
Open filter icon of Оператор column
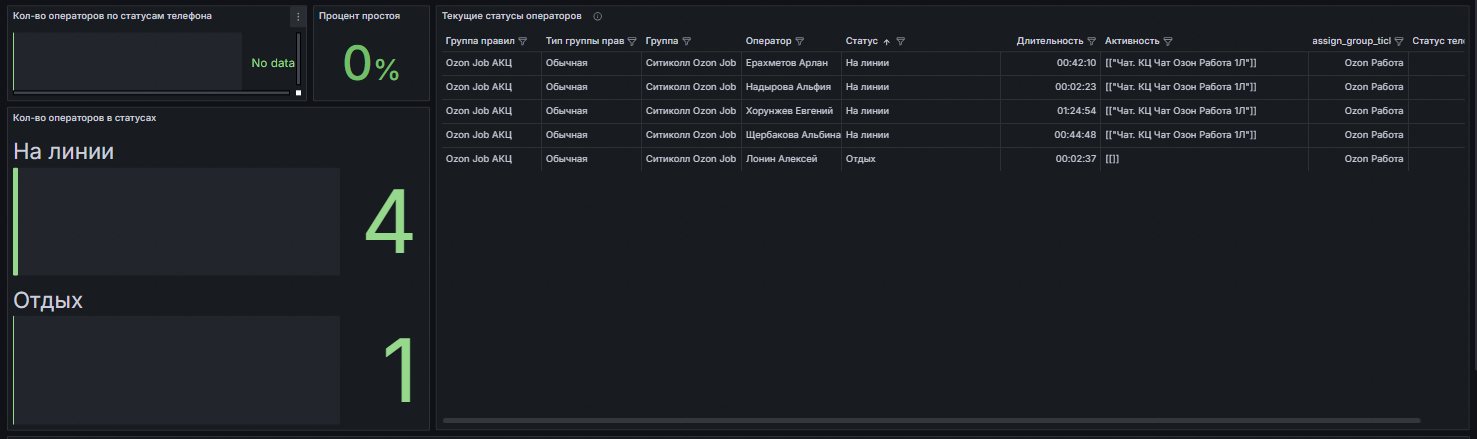[799, 41]
